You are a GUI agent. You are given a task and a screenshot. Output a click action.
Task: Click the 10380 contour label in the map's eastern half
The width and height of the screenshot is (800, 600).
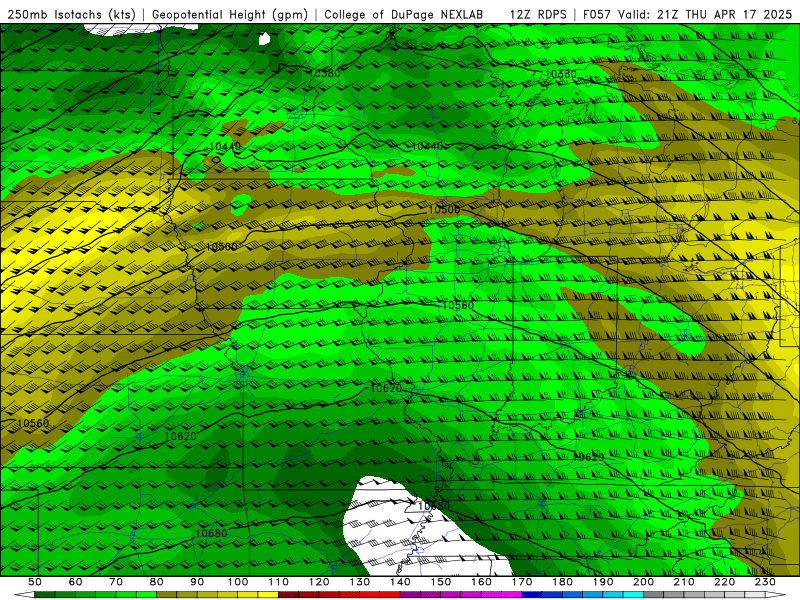561,74
